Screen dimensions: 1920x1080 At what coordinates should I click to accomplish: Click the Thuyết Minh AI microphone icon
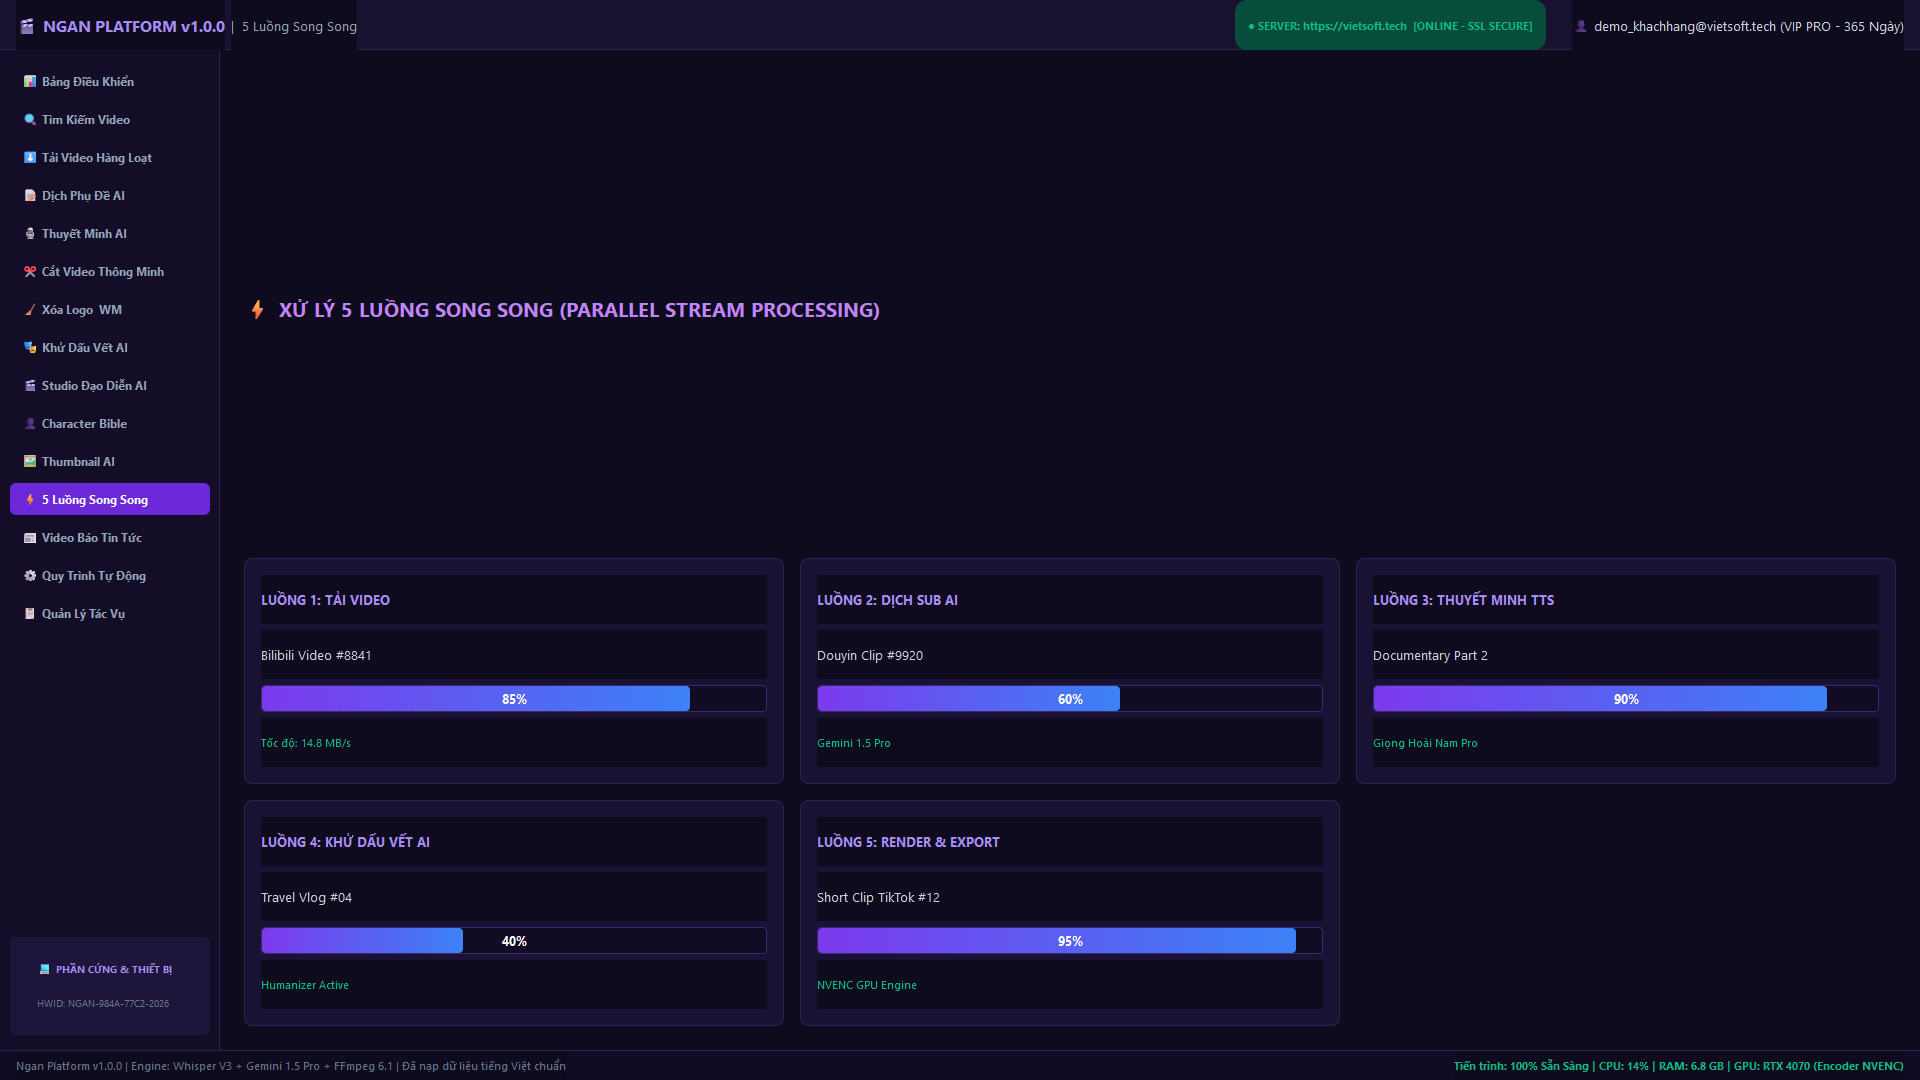(30, 234)
